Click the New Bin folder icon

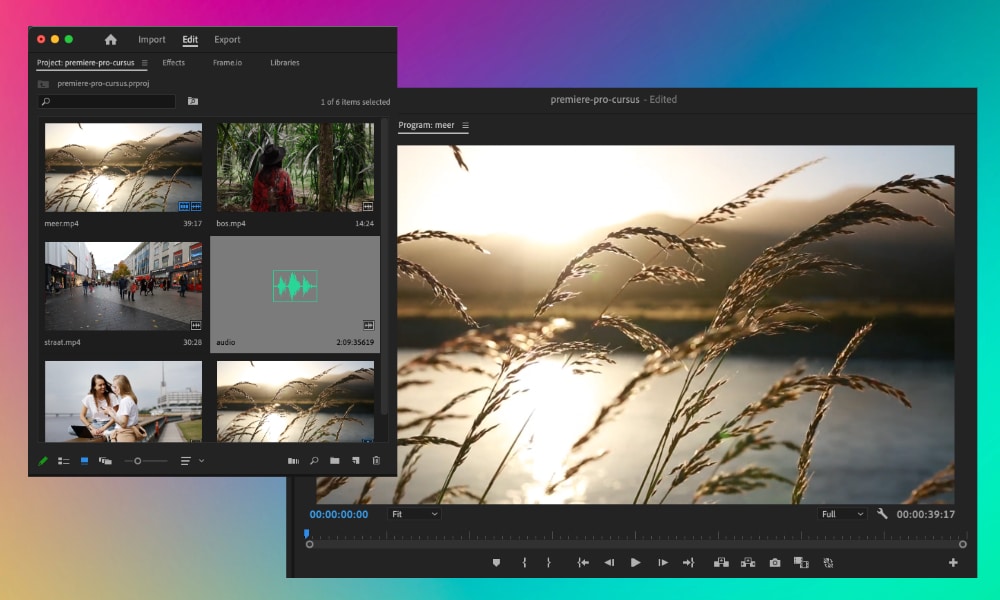click(x=335, y=461)
